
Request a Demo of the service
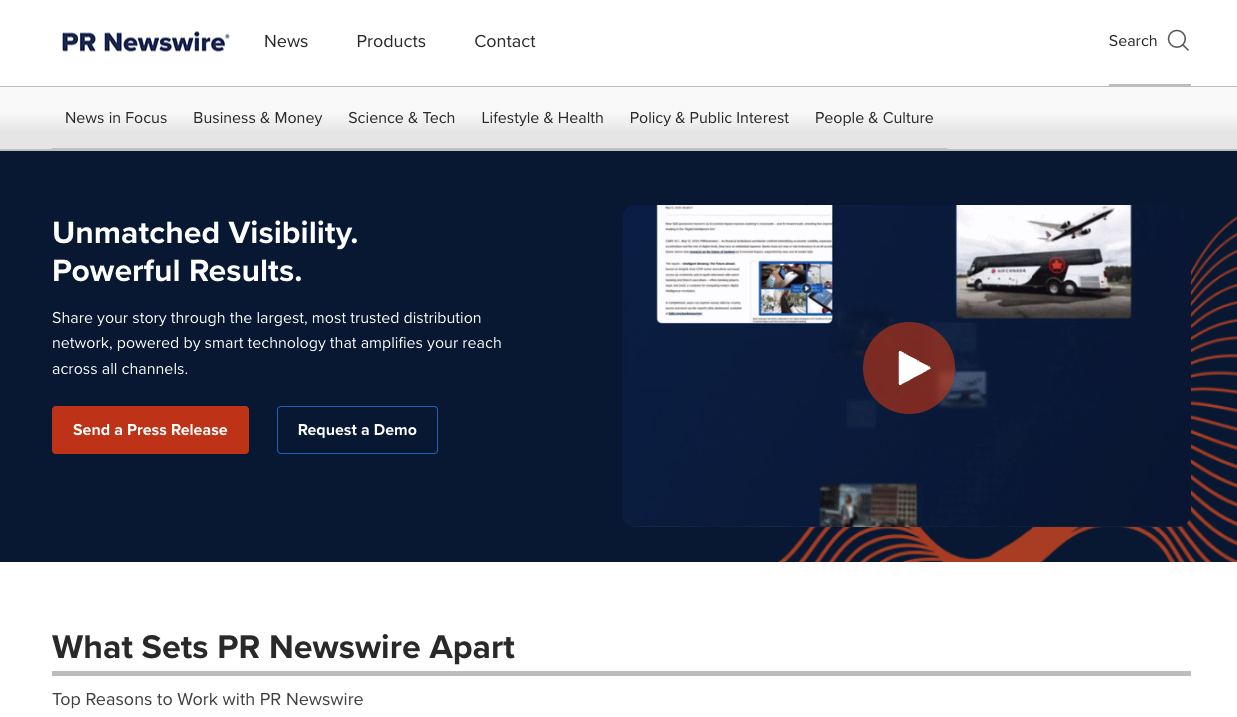coord(357,429)
